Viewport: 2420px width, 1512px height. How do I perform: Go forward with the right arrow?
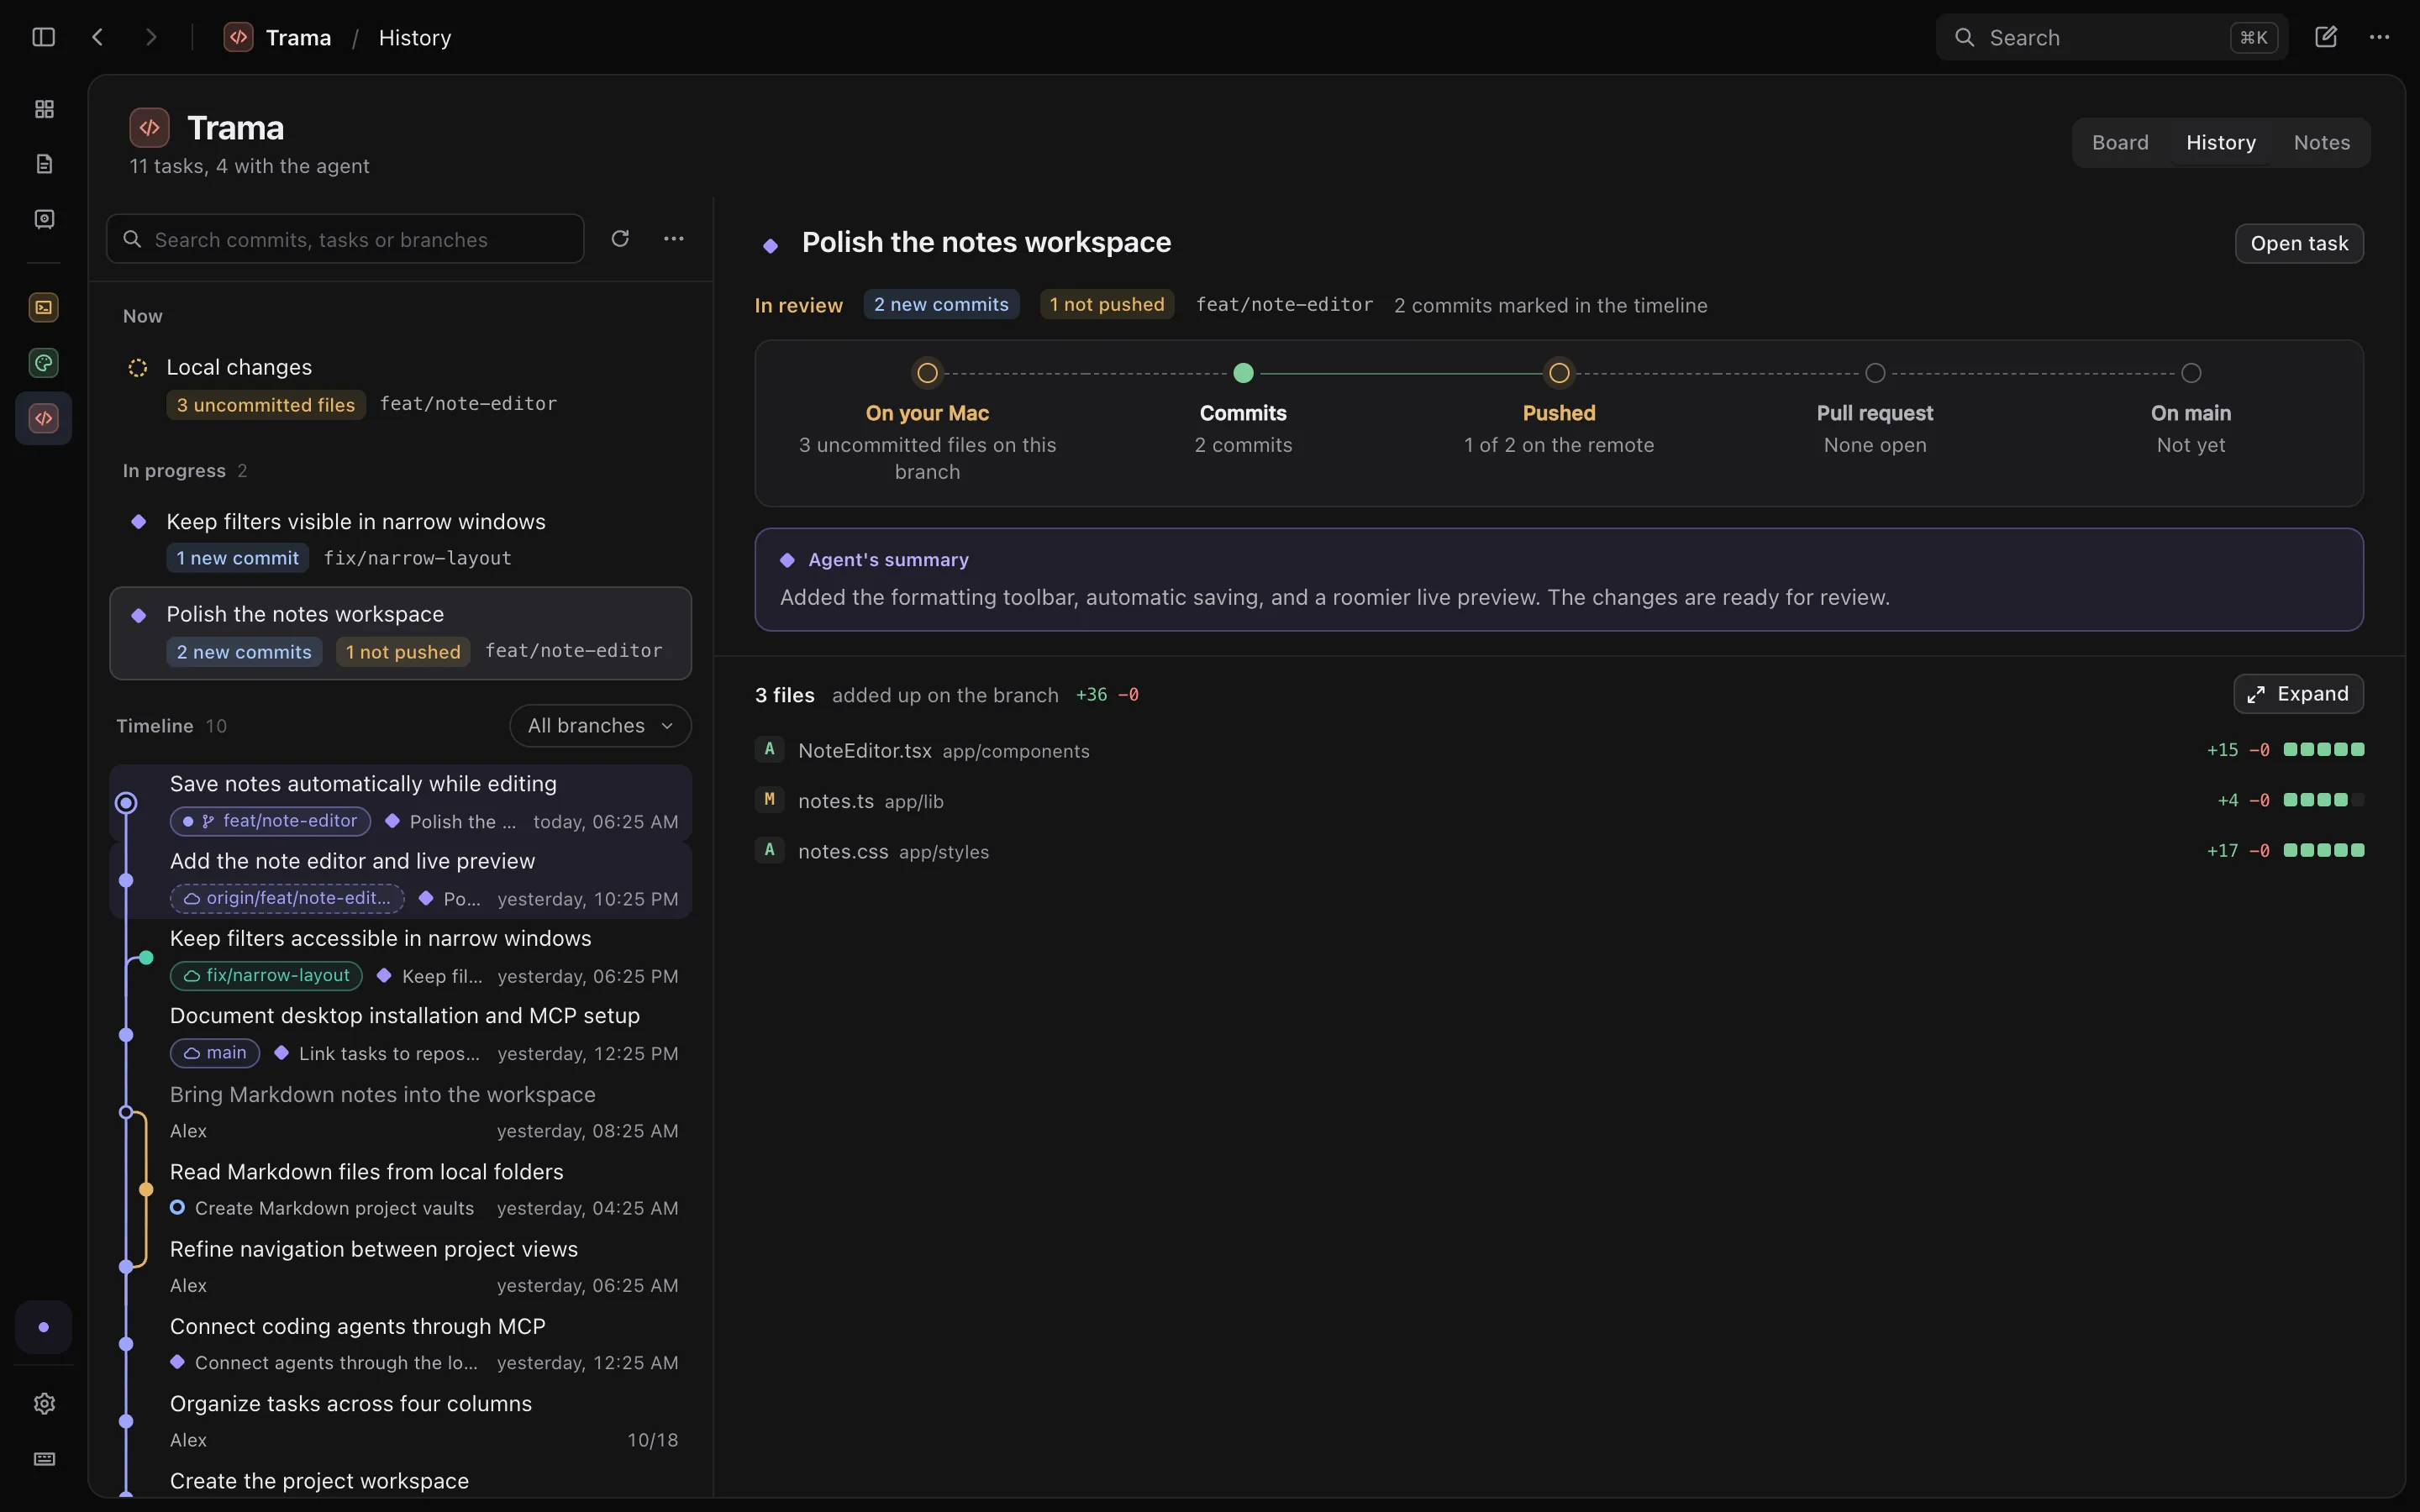click(151, 37)
